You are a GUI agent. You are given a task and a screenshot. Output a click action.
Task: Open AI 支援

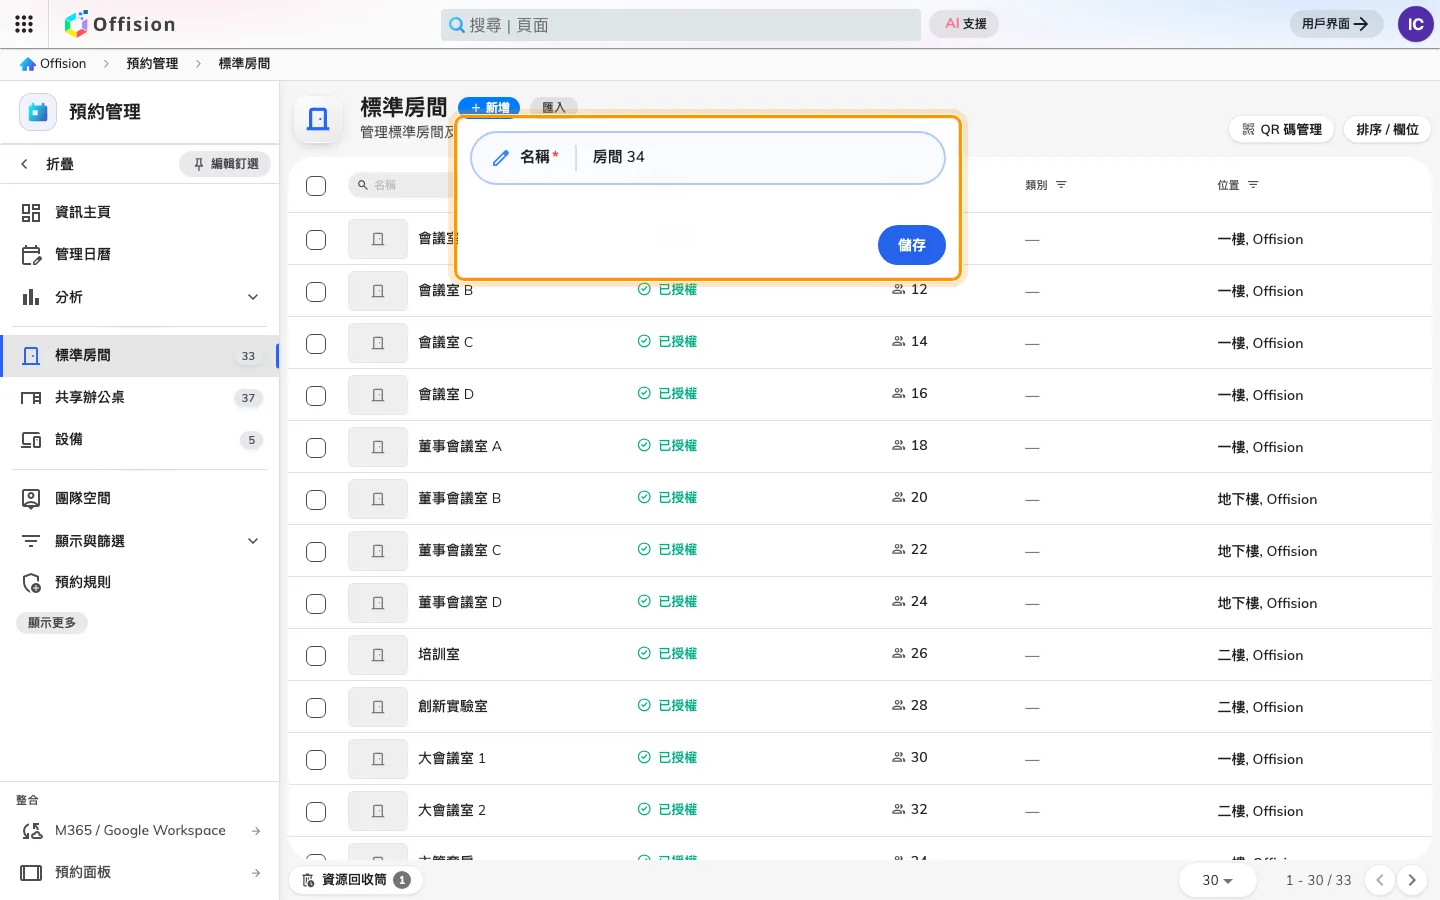(x=965, y=24)
